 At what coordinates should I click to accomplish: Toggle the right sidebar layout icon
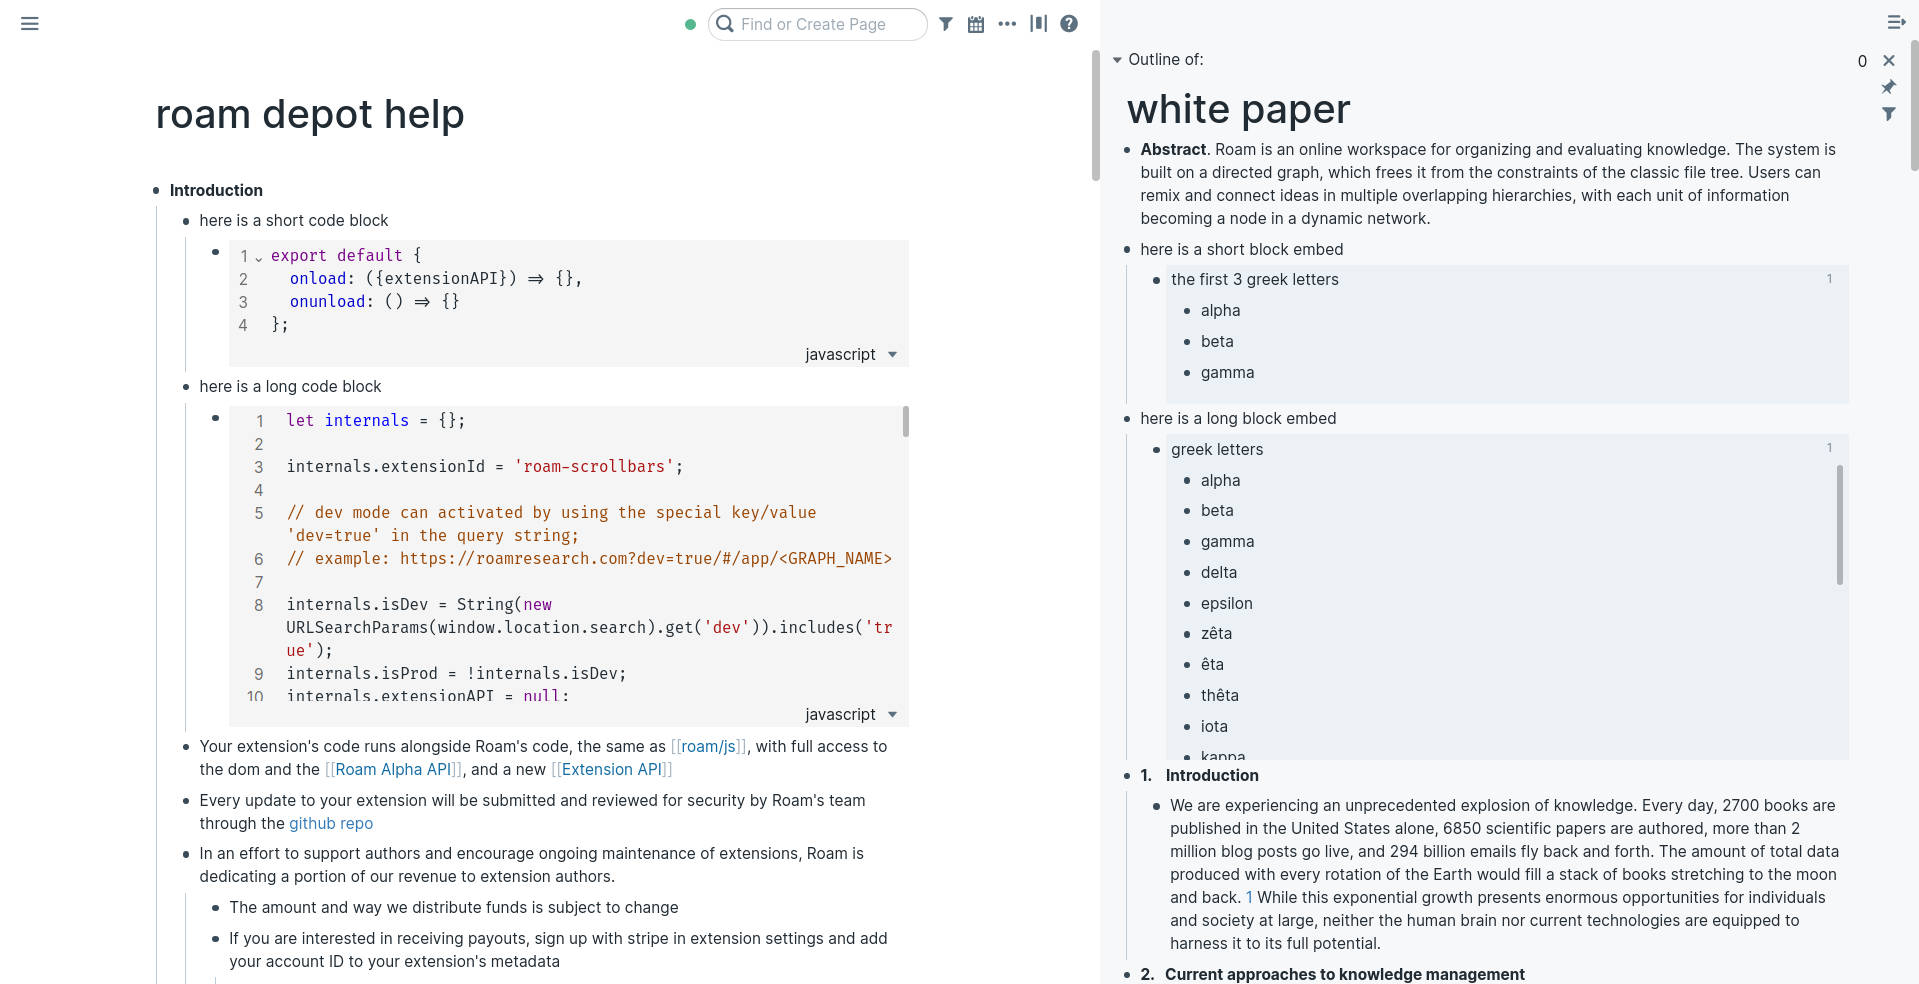coord(1039,23)
